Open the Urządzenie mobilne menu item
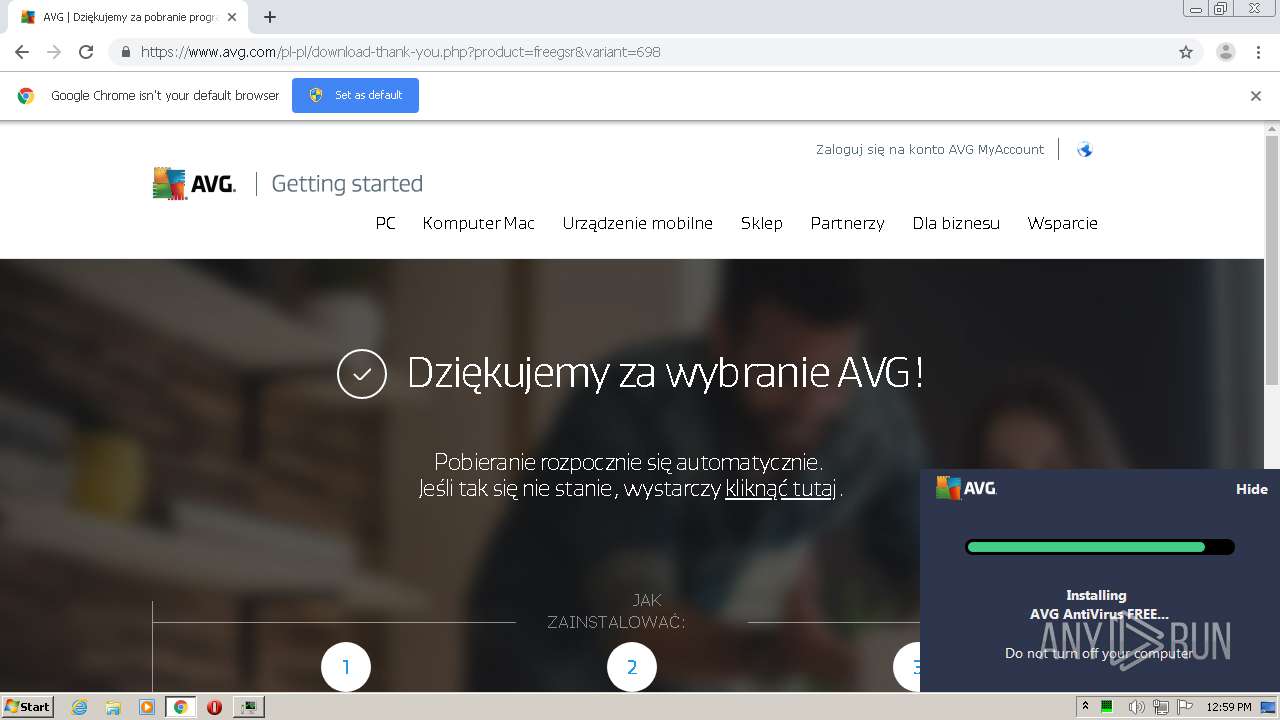Viewport: 1280px width, 720px height. pos(638,223)
